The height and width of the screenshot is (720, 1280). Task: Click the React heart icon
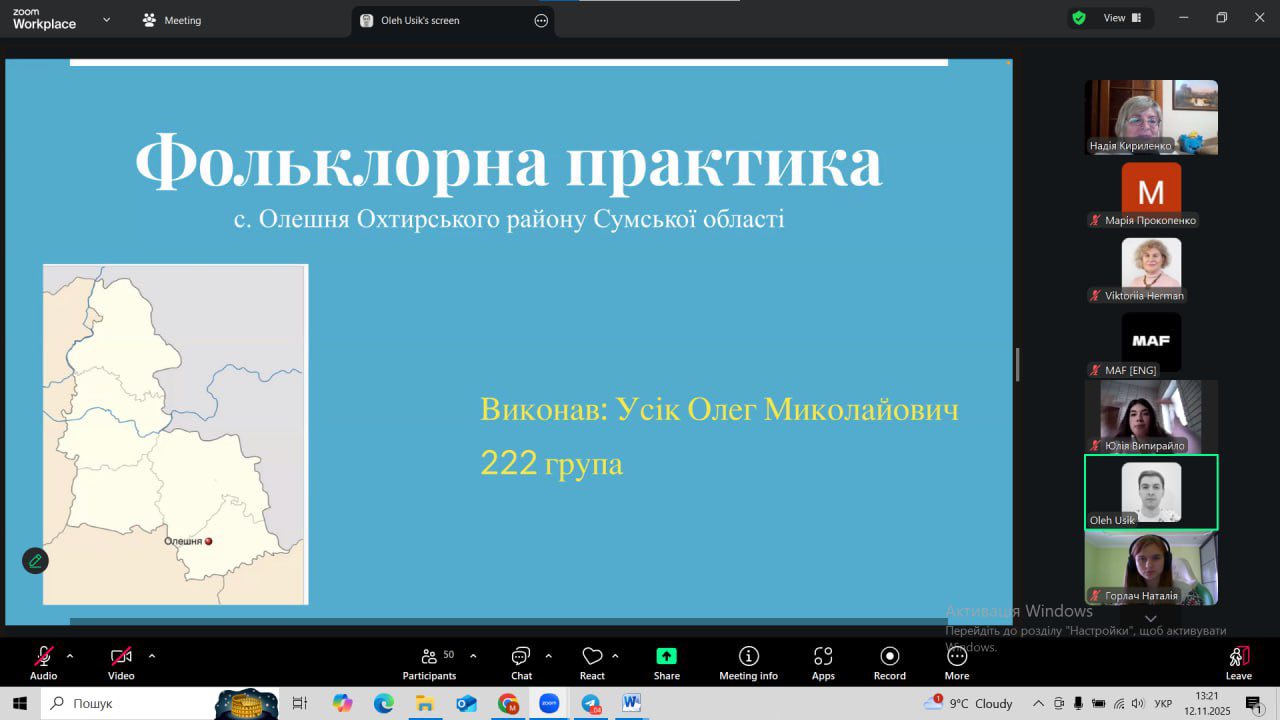pyautogui.click(x=592, y=662)
